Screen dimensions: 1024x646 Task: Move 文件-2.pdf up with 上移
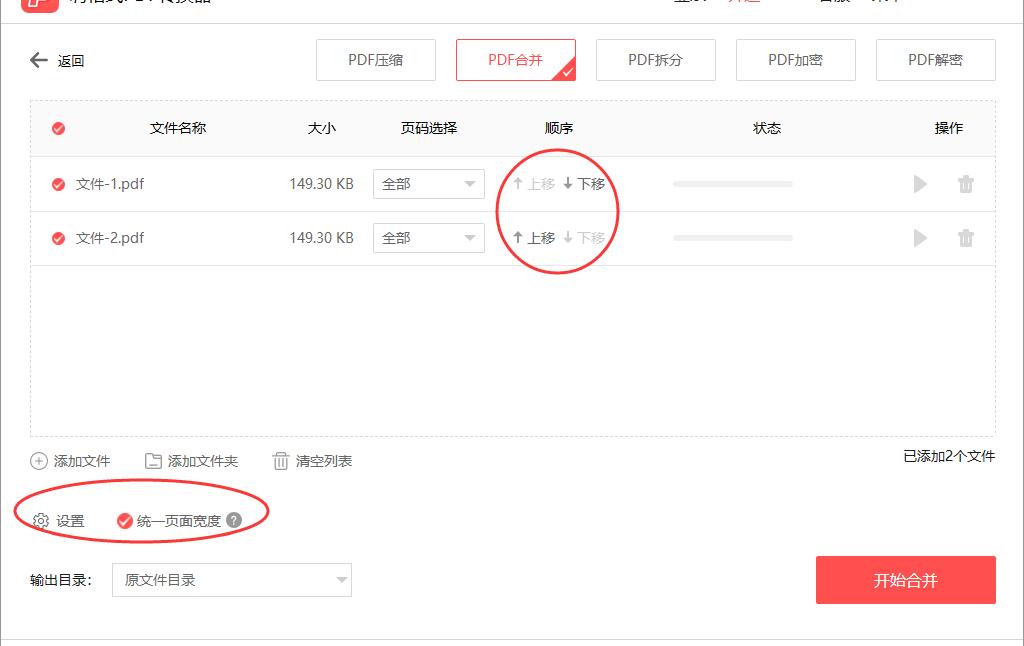coord(534,238)
